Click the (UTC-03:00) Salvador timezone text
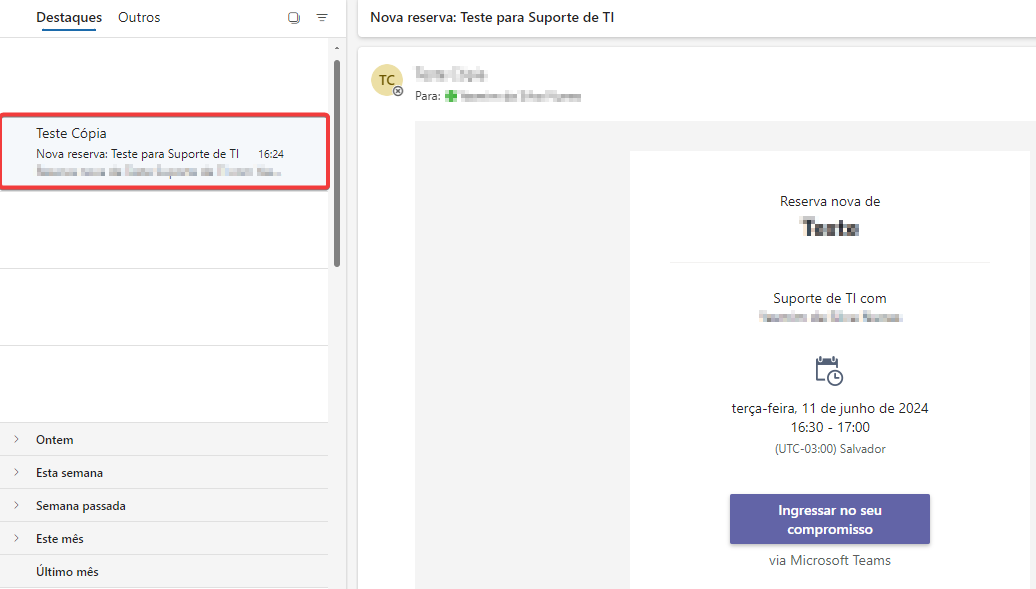1036x589 pixels. pos(830,449)
